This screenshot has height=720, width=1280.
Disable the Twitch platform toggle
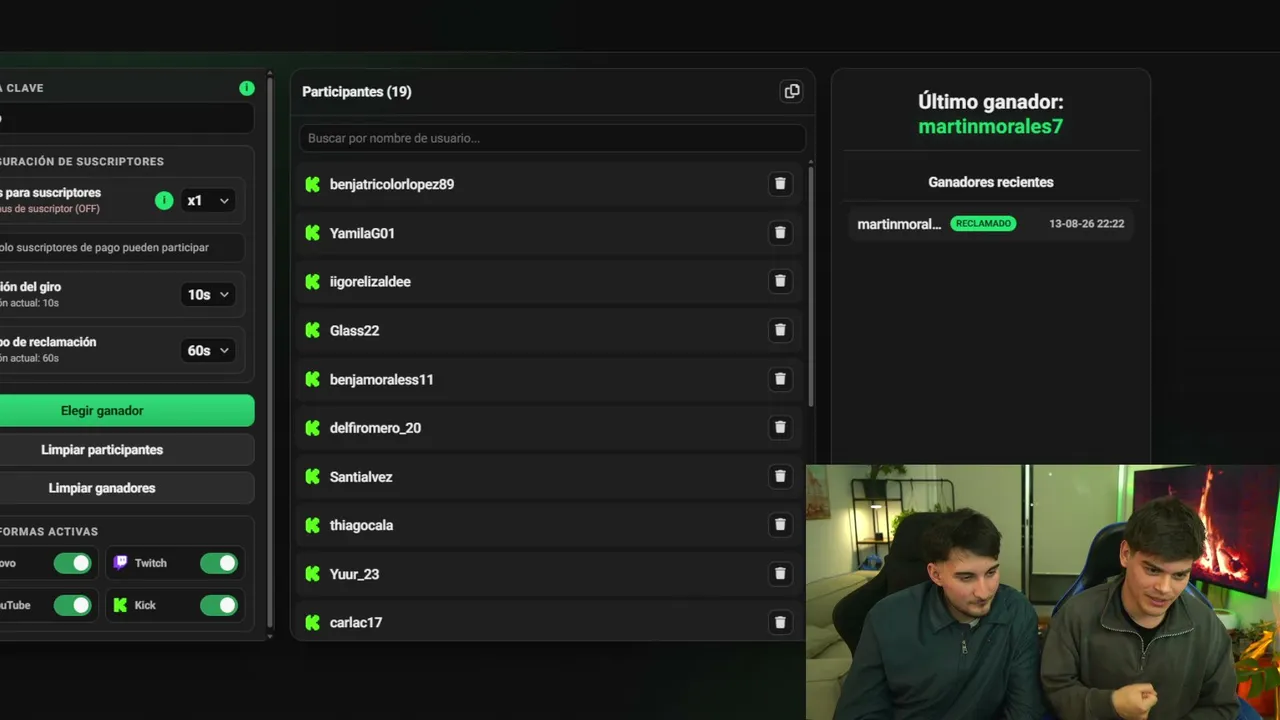coord(219,563)
